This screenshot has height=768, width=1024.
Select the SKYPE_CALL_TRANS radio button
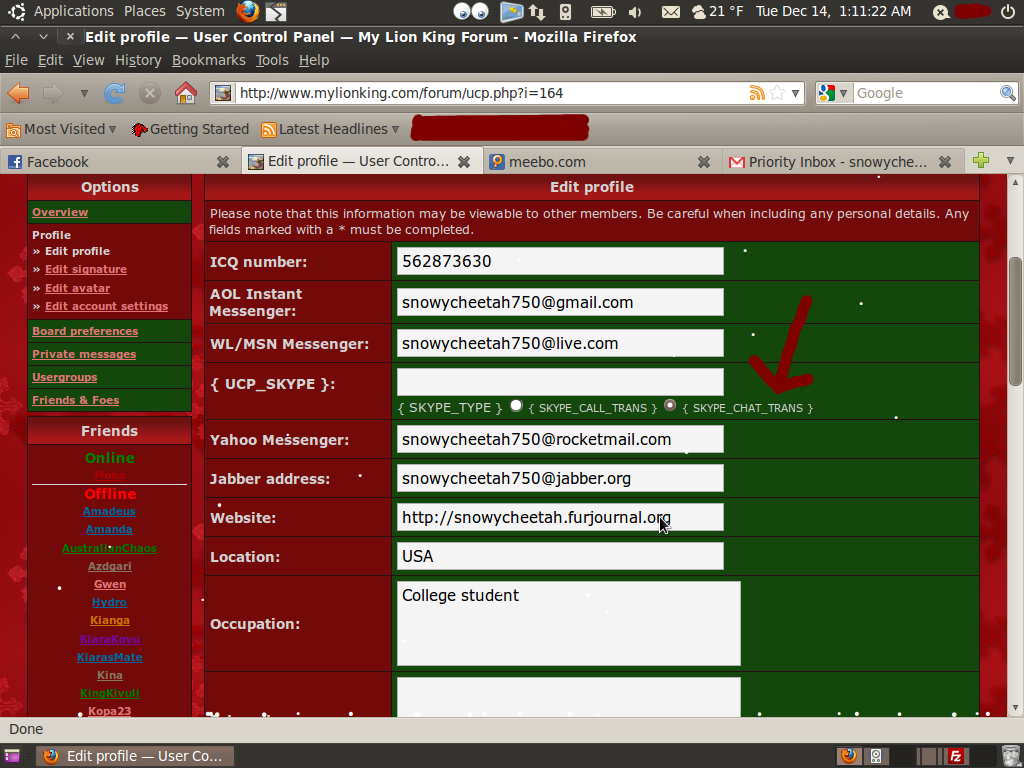pyautogui.click(x=516, y=406)
